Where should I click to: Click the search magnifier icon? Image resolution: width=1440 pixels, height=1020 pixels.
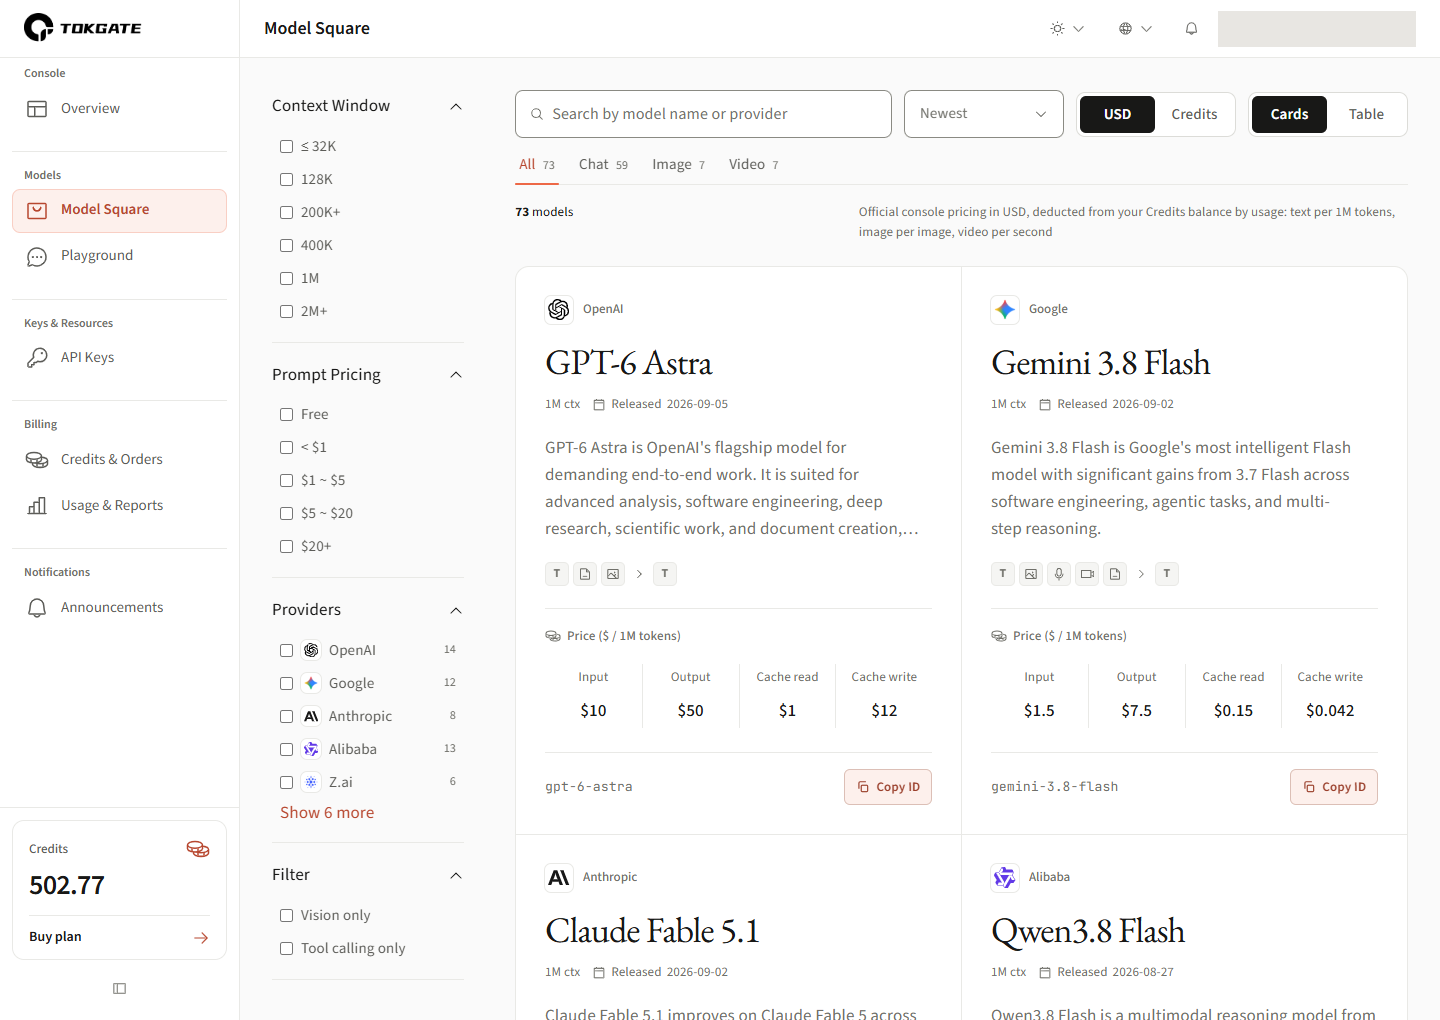tap(537, 114)
